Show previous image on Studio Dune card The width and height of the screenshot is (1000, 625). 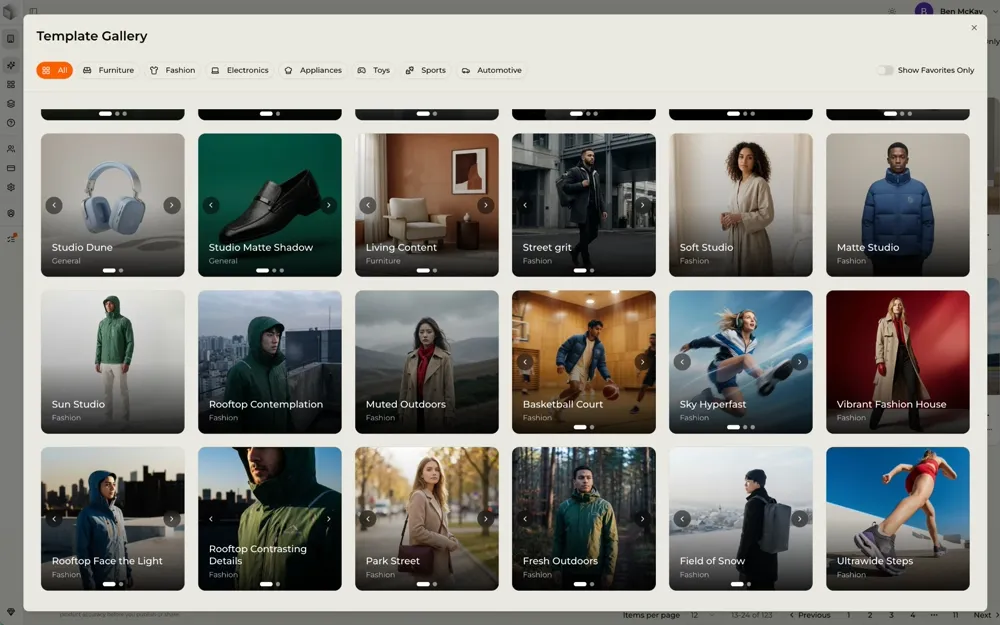(x=54, y=205)
